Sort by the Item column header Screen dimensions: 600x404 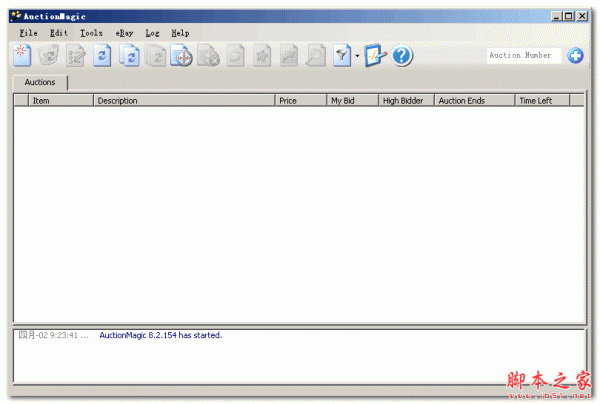pos(61,101)
